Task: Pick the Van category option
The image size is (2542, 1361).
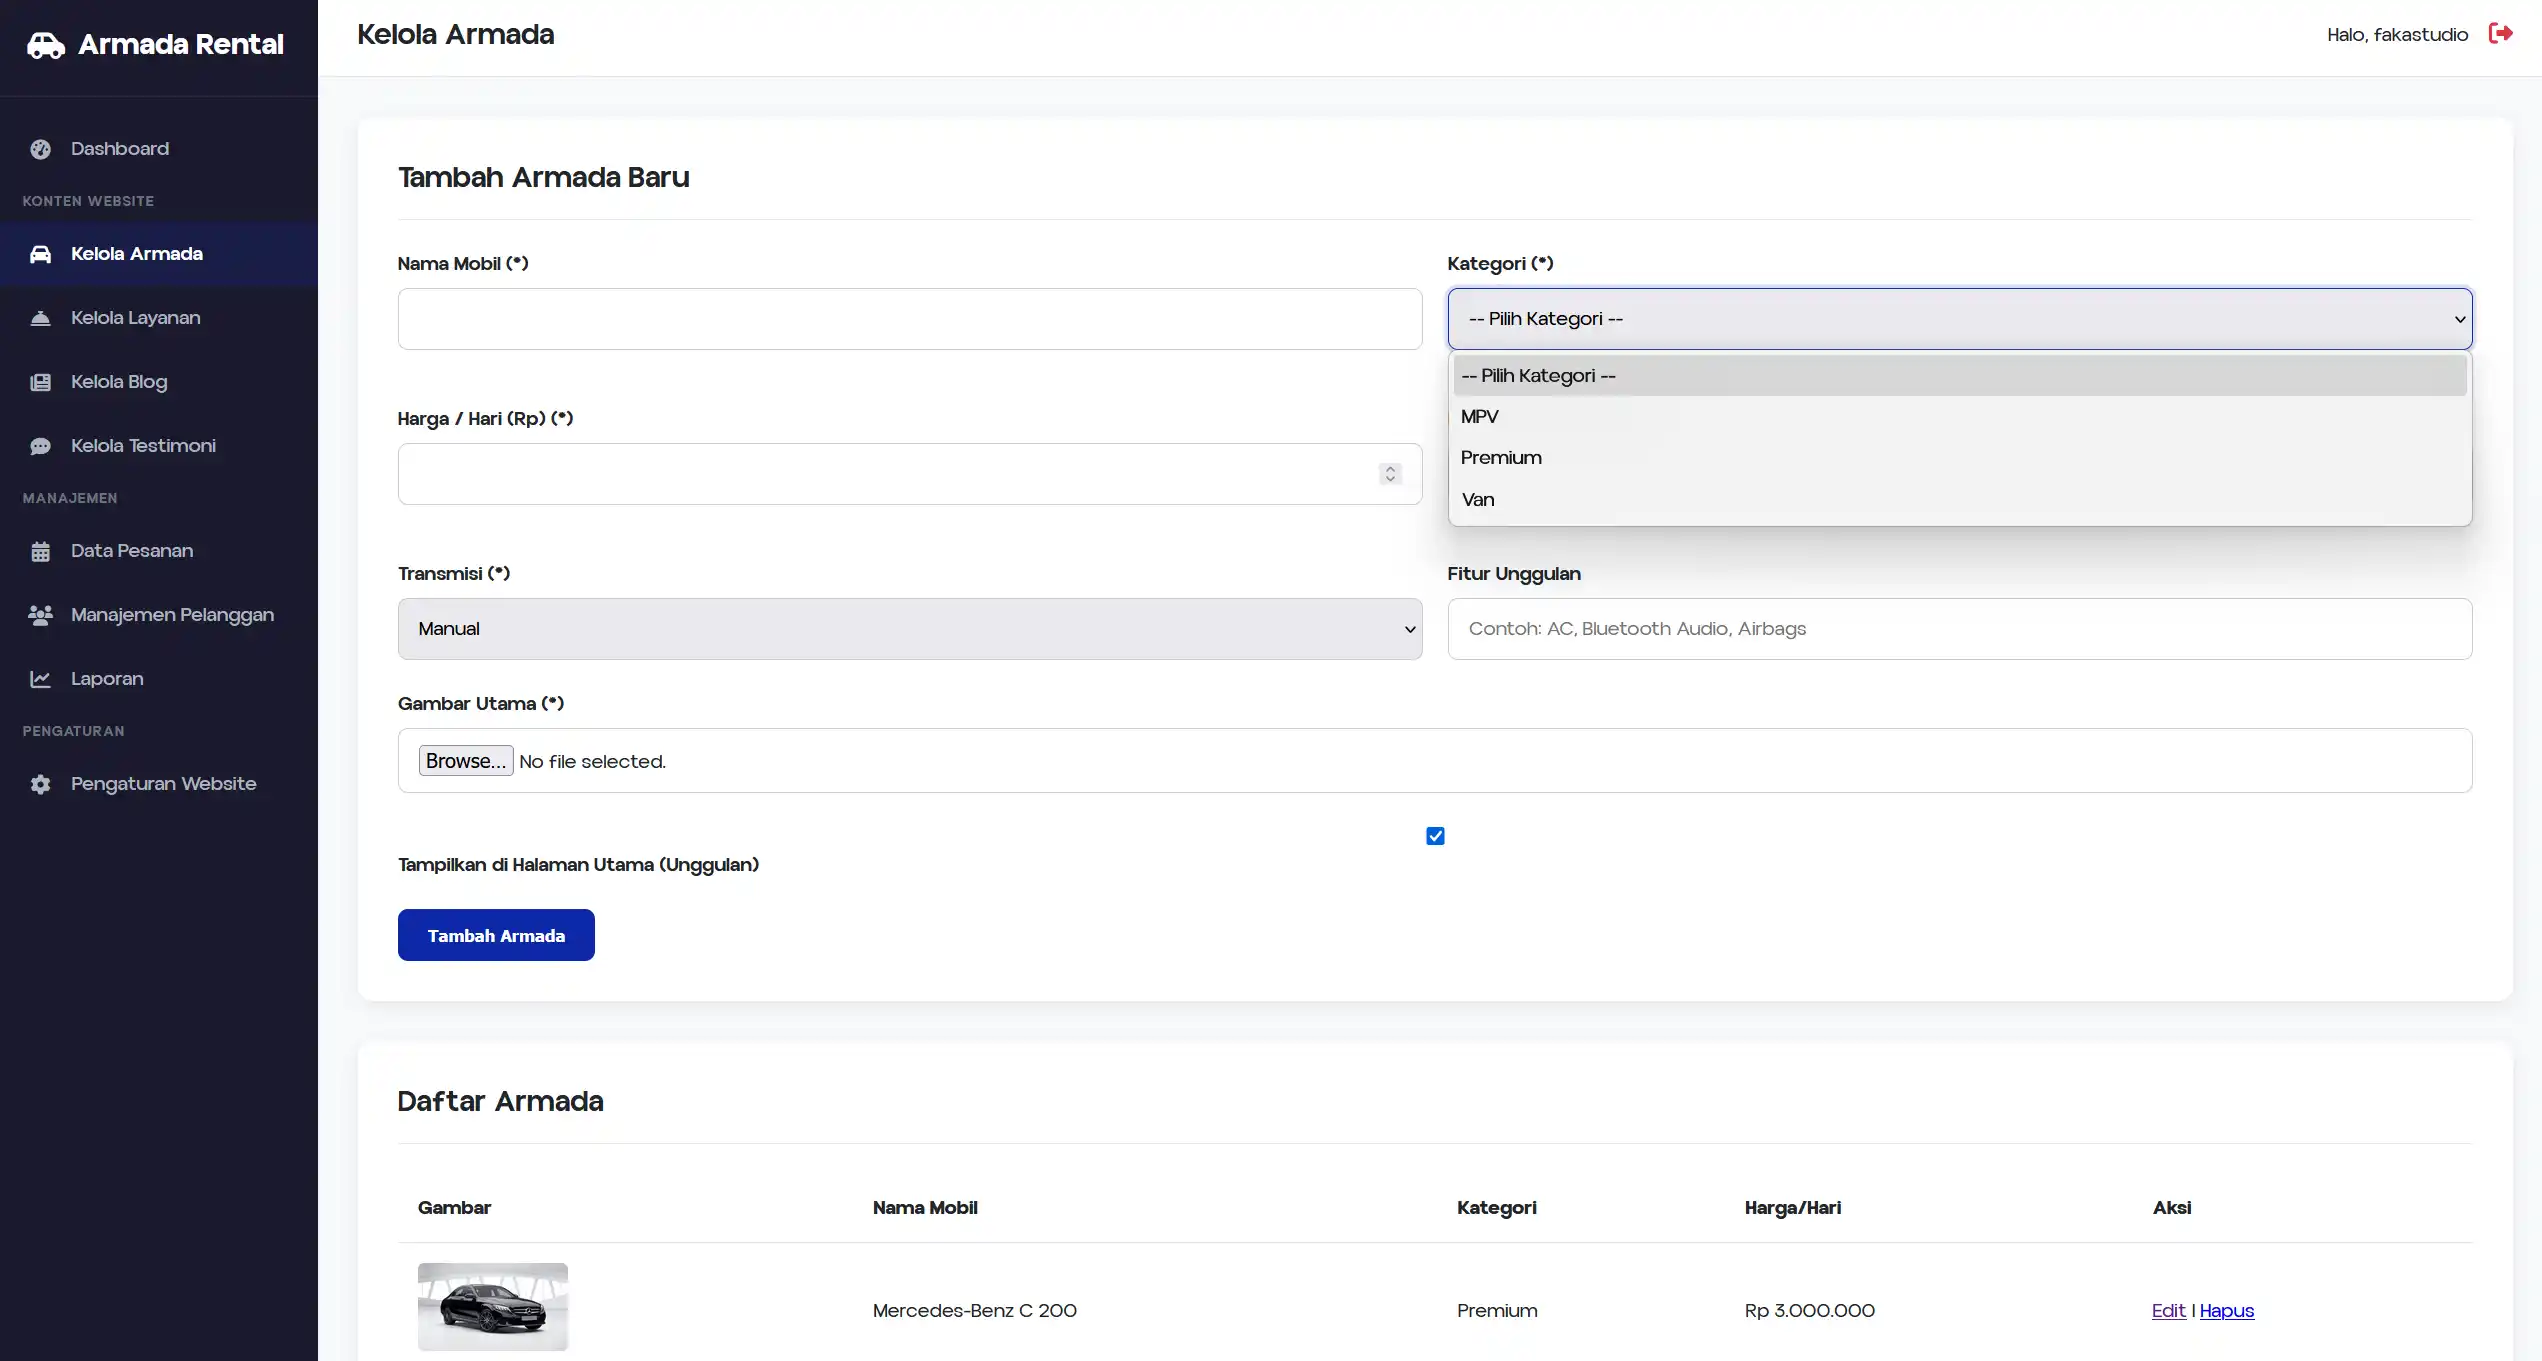Action: (x=1478, y=500)
